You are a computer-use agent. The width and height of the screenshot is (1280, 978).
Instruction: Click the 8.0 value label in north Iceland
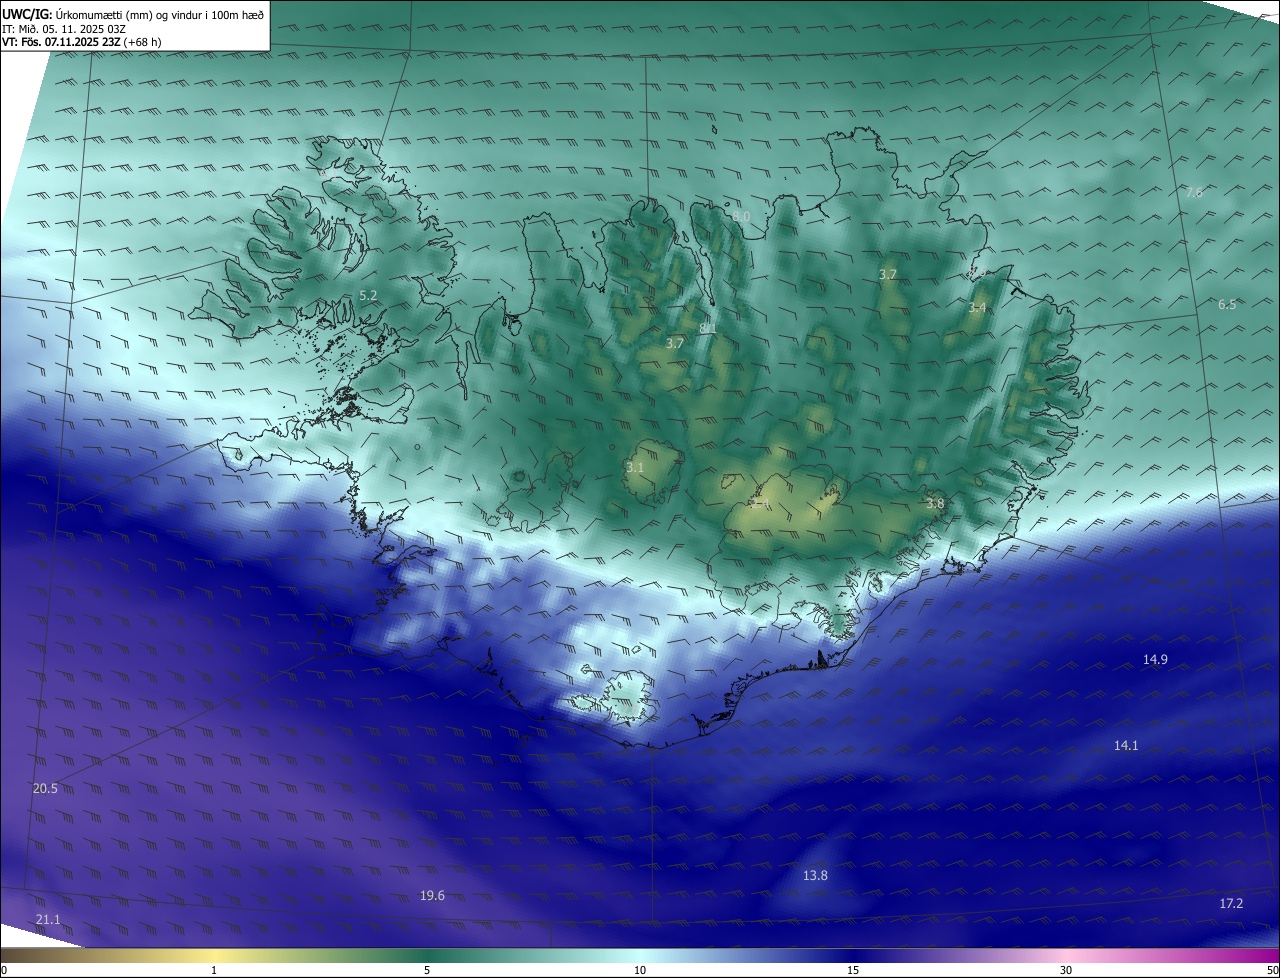(x=741, y=216)
